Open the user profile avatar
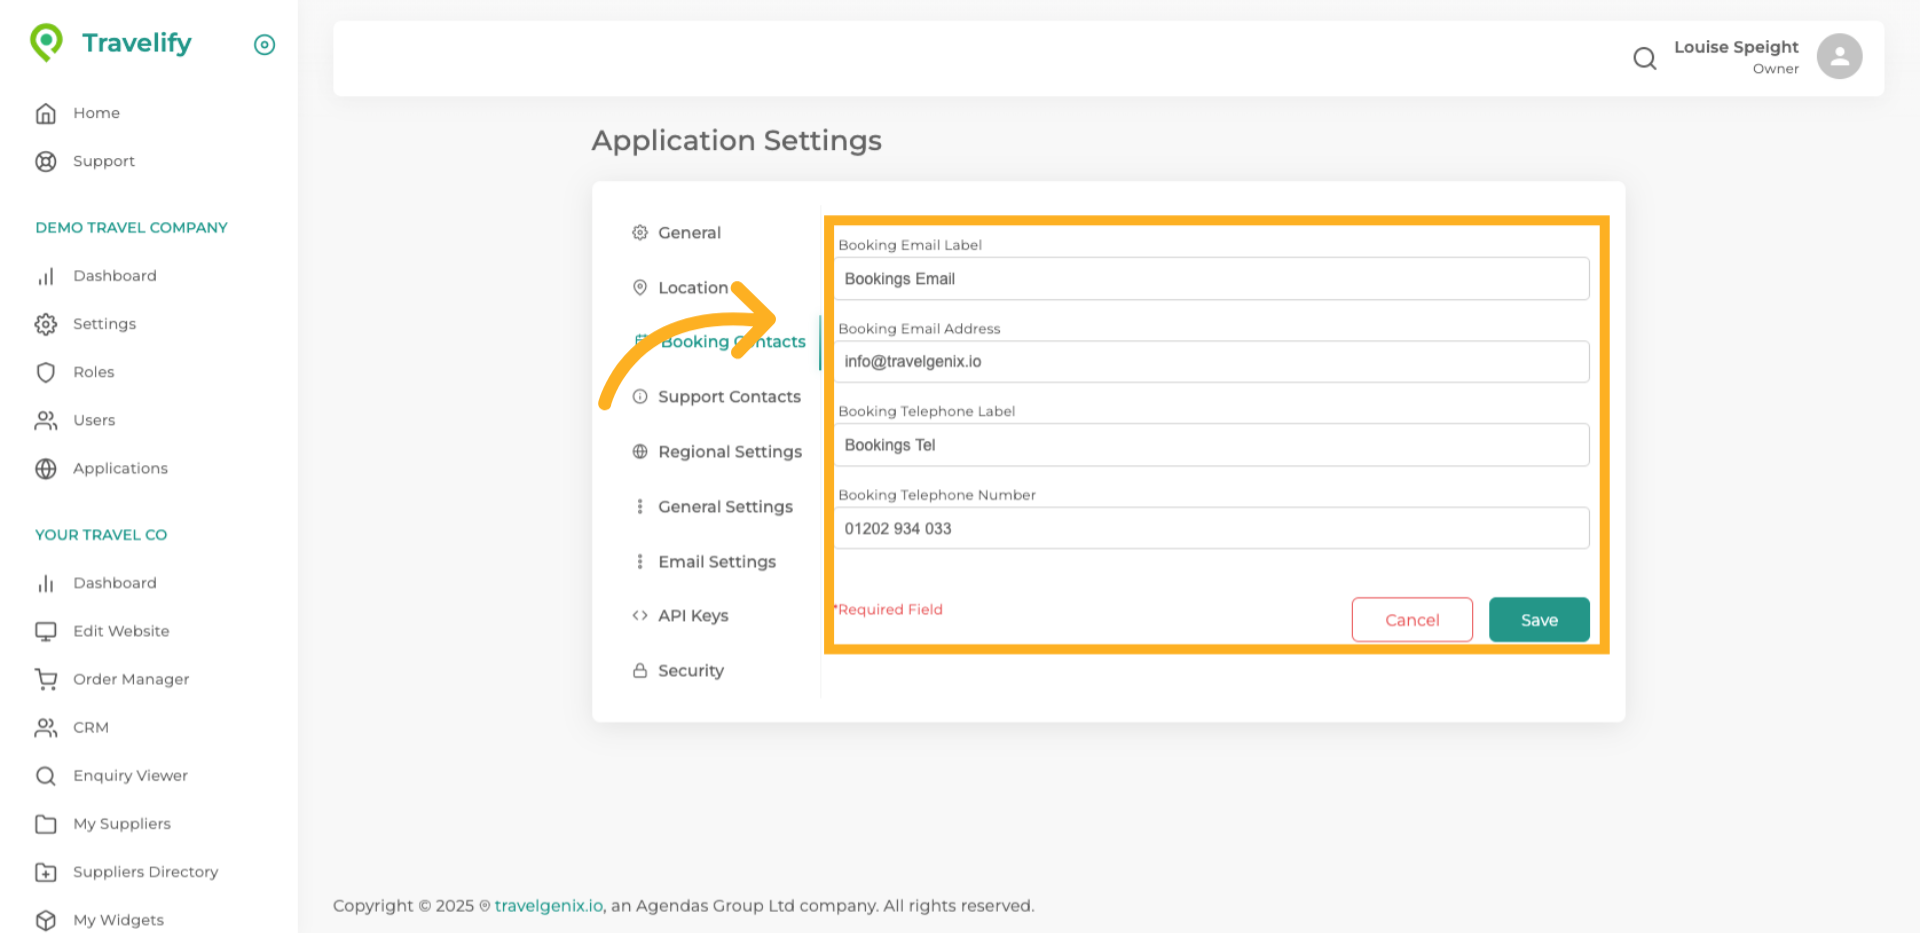This screenshot has width=1920, height=933. pyautogui.click(x=1838, y=57)
